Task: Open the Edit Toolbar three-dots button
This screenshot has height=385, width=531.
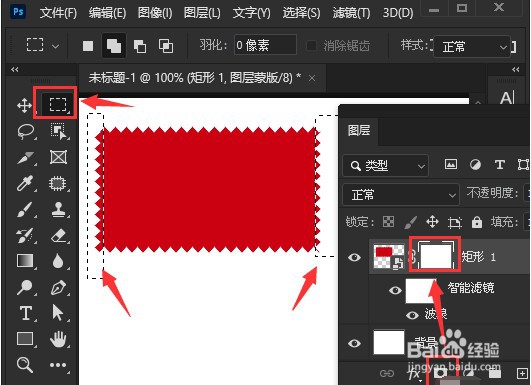Action: click(x=58, y=365)
